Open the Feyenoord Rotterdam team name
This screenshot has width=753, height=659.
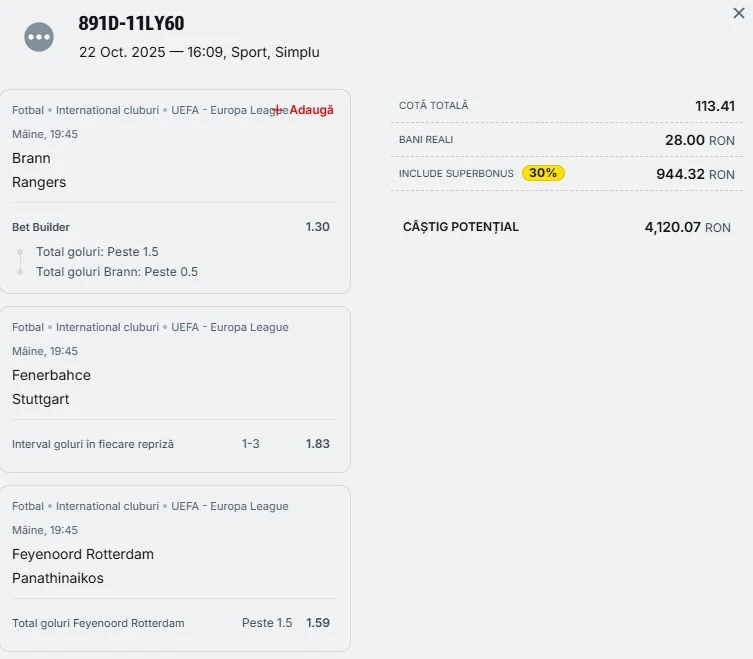[83, 554]
